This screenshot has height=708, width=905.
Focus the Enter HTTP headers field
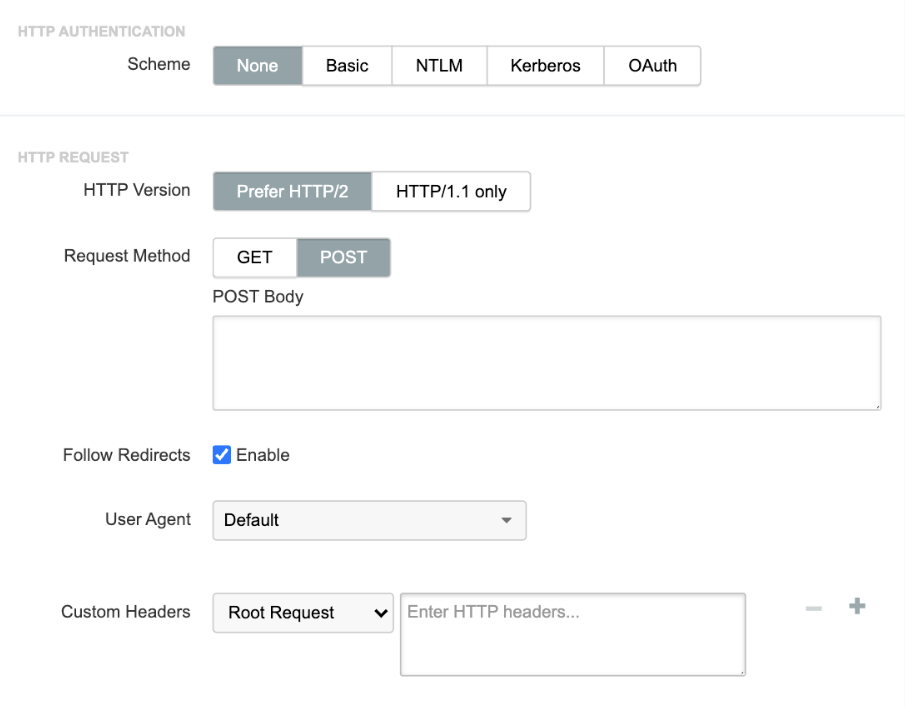(572, 634)
